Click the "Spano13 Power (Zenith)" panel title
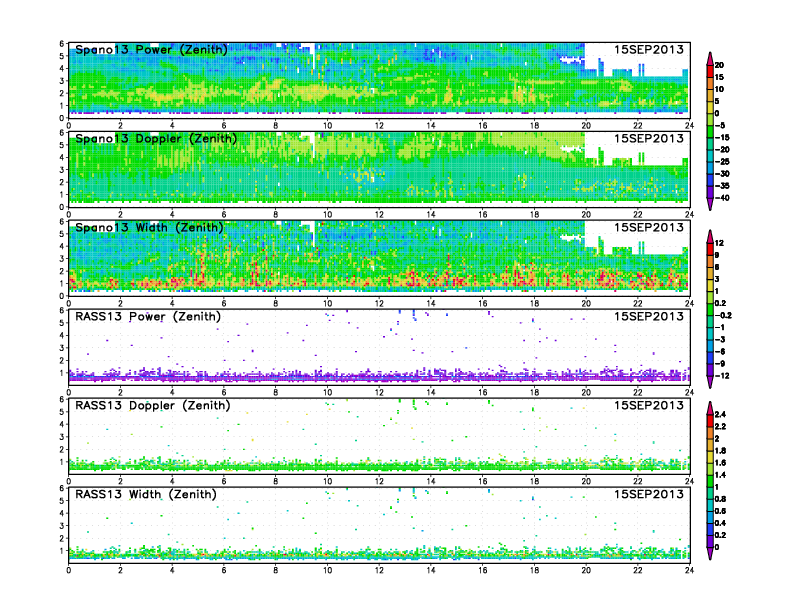 click(151, 49)
